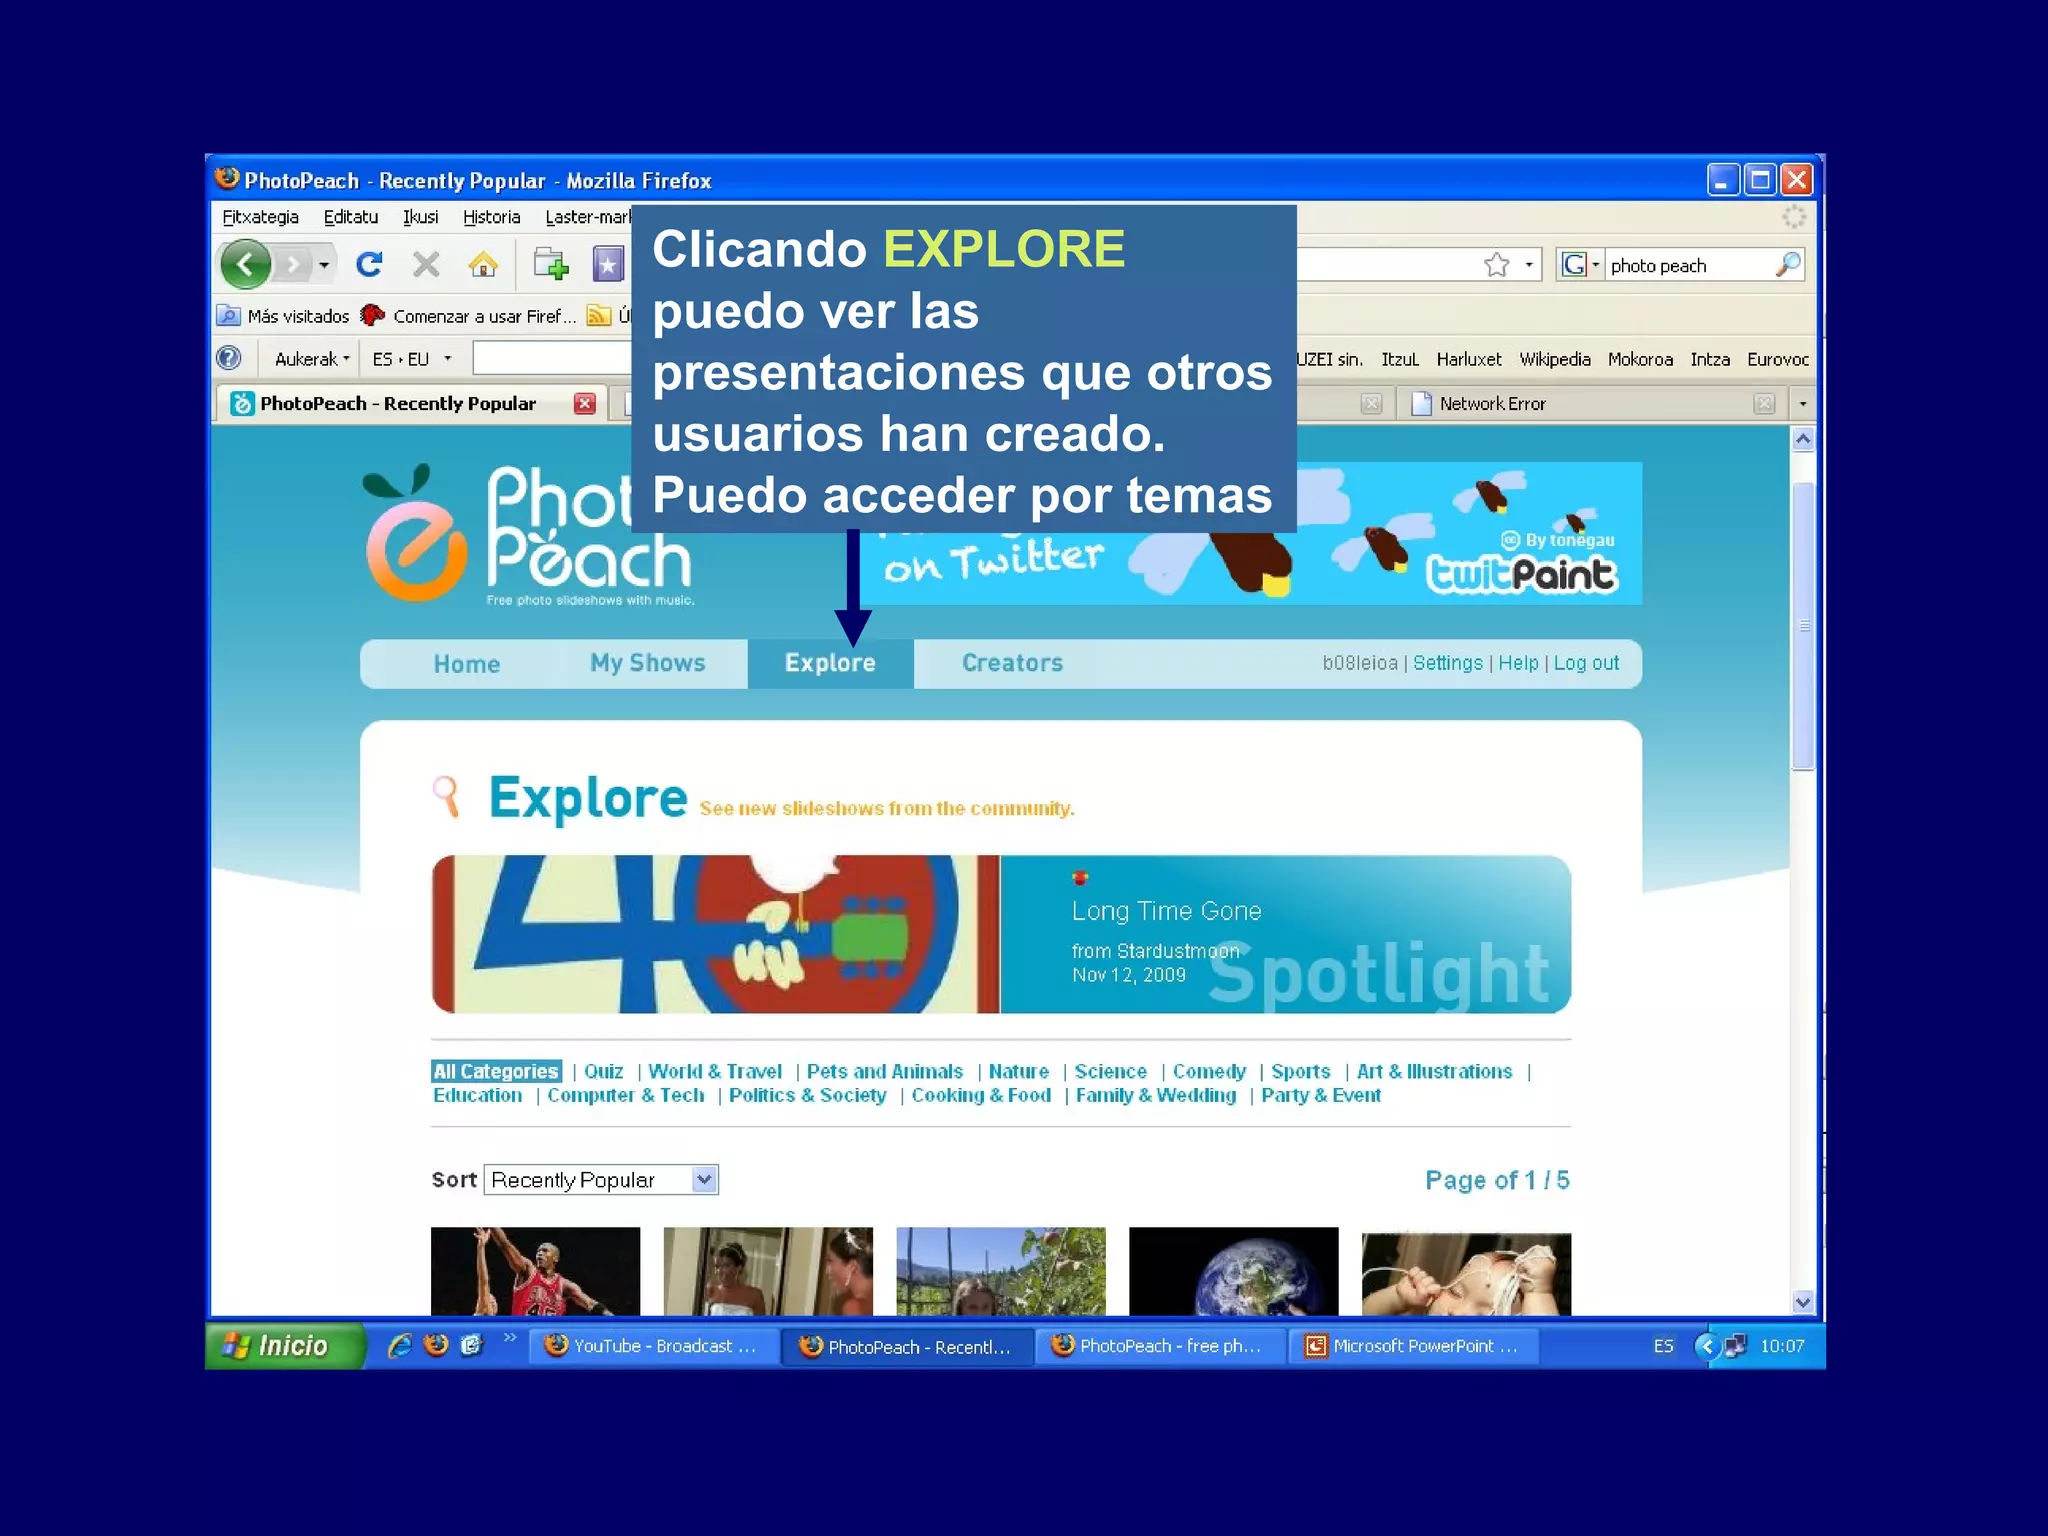Open the Ikusi menu
This screenshot has height=1536, width=2048.
[420, 217]
